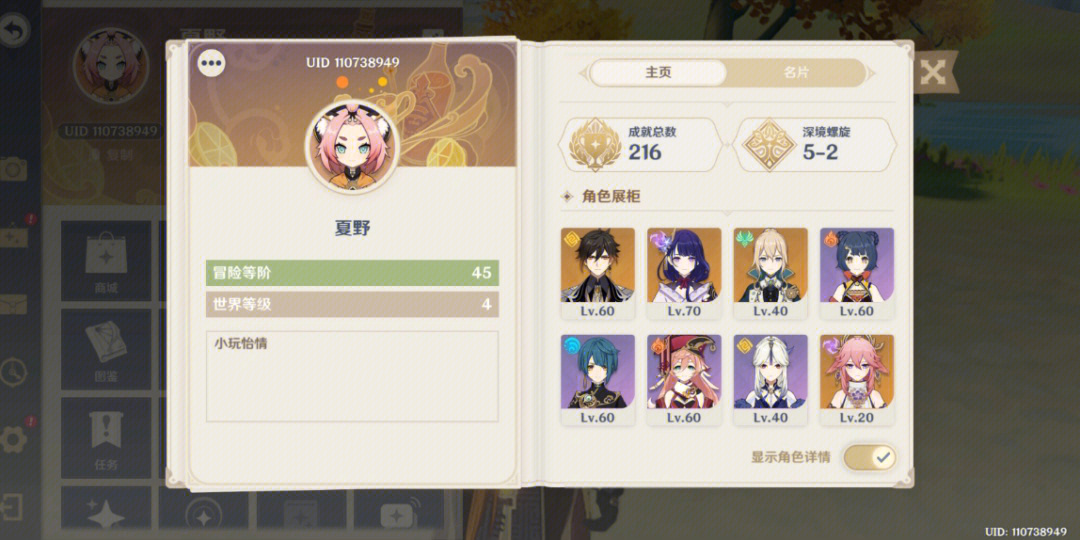Click the right arrow beside 名片 tab

click(x=871, y=72)
